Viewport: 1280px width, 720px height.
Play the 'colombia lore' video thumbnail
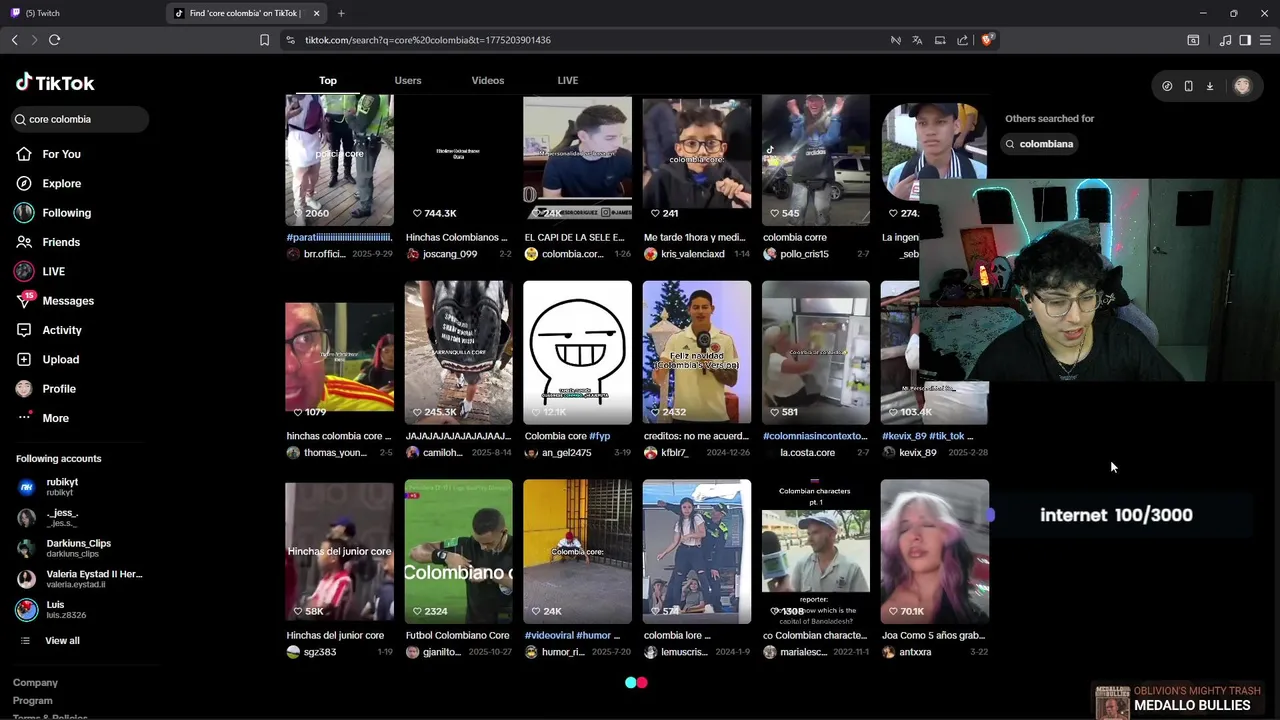696,552
